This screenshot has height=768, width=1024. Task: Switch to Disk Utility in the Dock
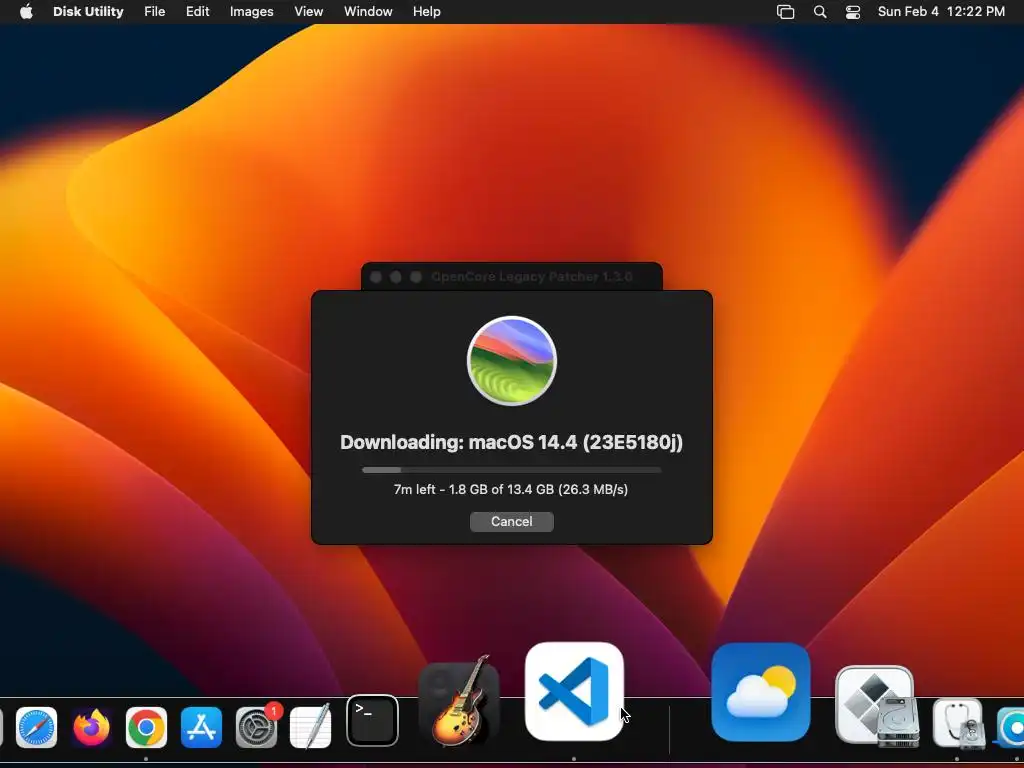958,723
